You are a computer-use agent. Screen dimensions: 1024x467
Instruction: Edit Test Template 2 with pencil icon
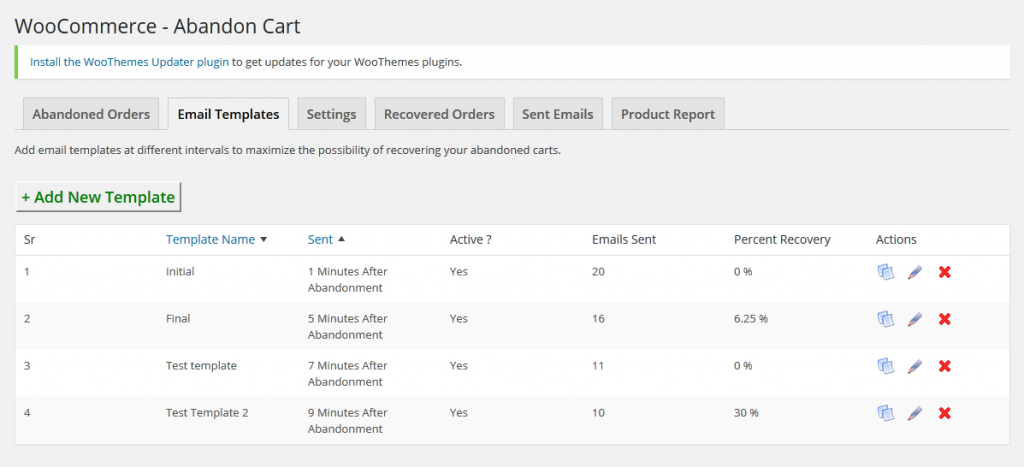[915, 413]
